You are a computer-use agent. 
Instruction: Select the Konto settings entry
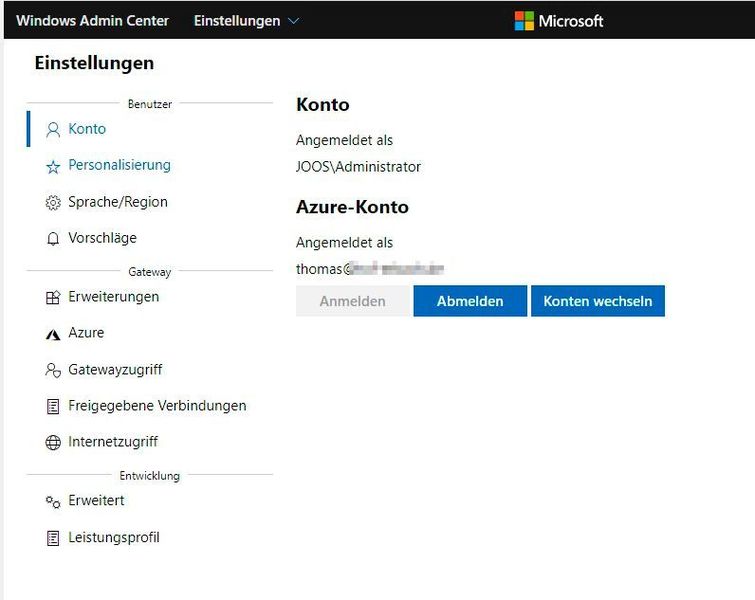pyautogui.click(x=150, y=129)
